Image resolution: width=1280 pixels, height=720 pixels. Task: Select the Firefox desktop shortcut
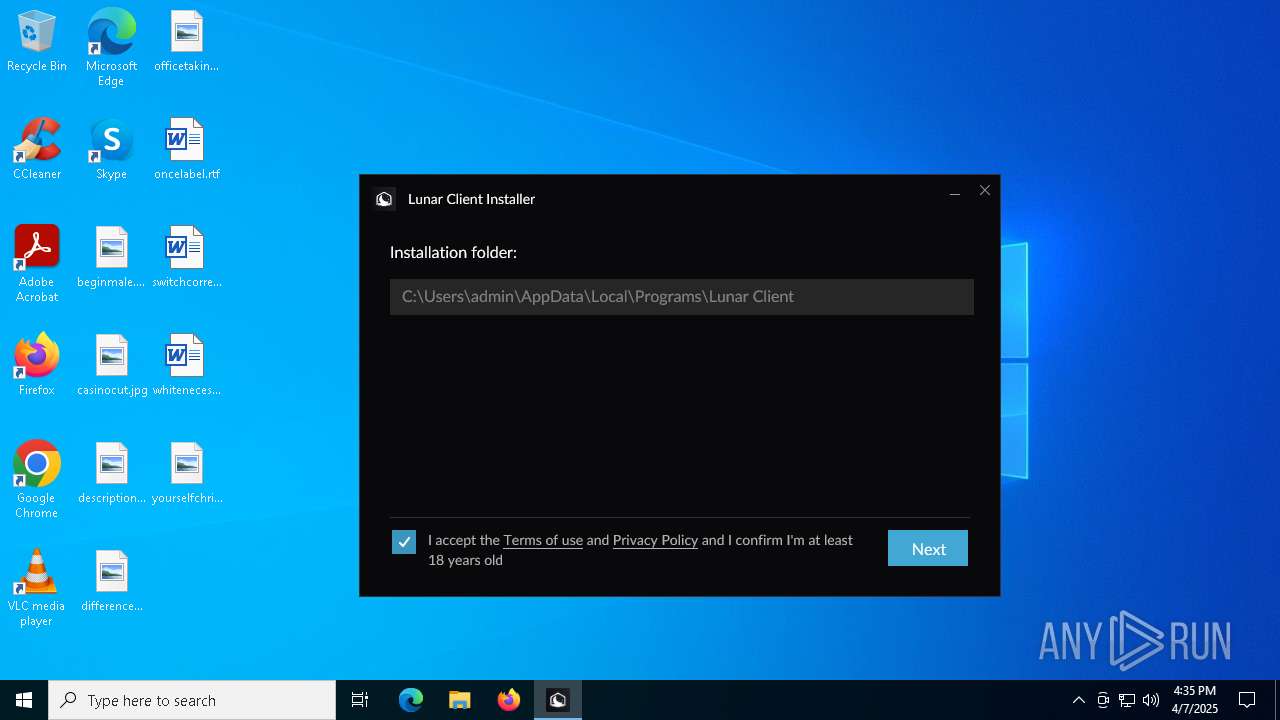pyautogui.click(x=37, y=366)
